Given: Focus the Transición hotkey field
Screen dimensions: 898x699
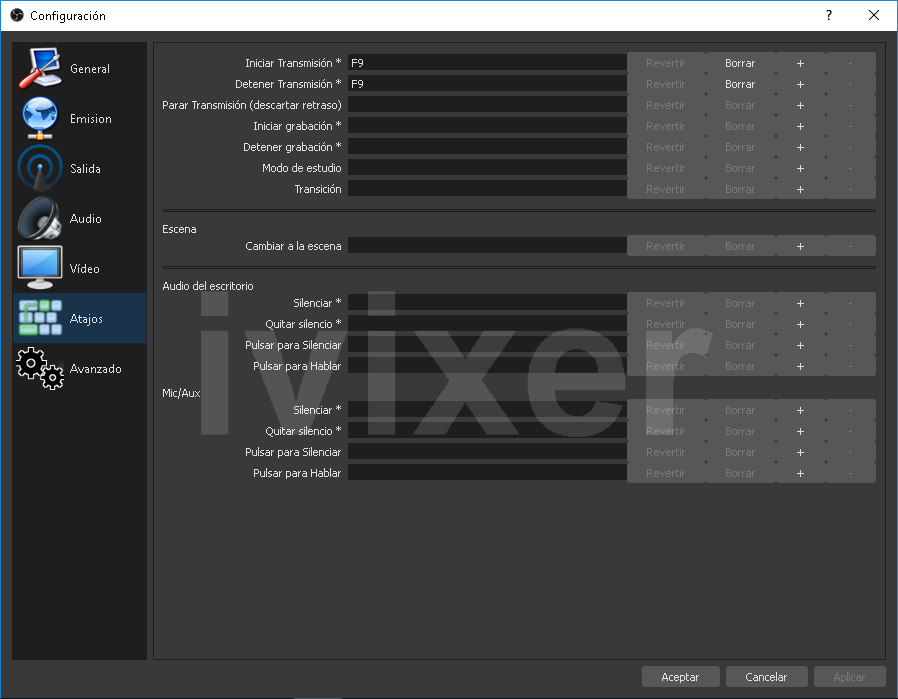Looking at the screenshot, I should tap(487, 189).
